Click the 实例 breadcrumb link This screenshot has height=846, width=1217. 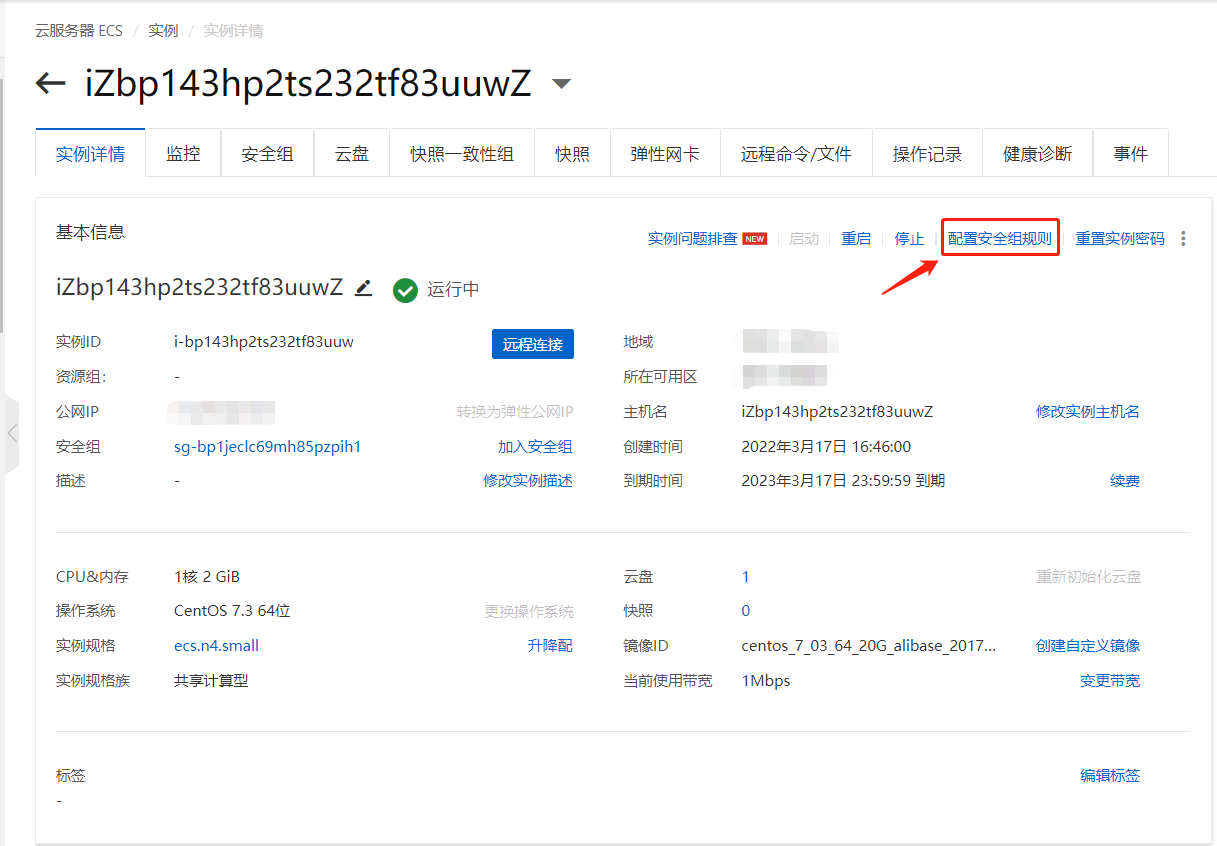click(163, 31)
